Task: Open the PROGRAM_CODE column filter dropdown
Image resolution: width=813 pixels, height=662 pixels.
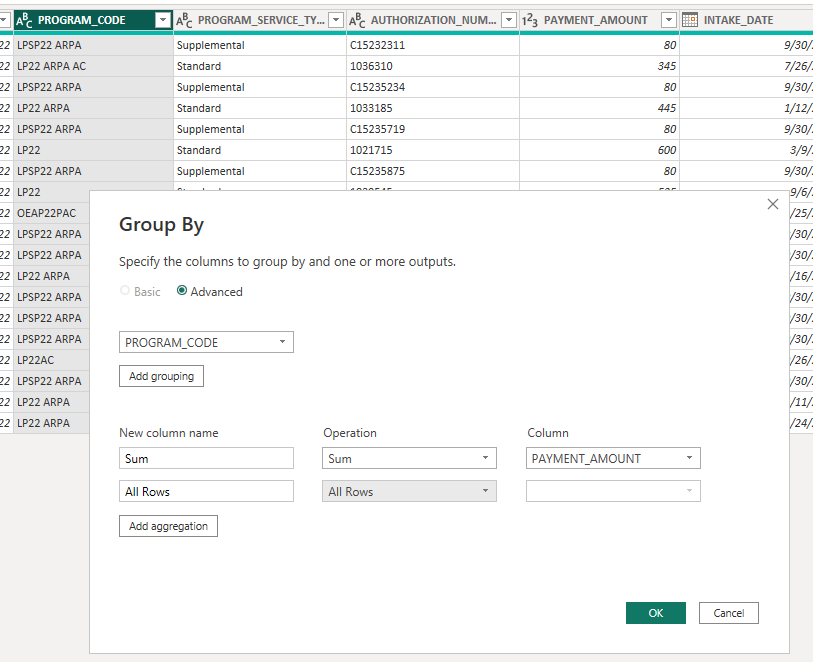Action: pyautogui.click(x=163, y=20)
